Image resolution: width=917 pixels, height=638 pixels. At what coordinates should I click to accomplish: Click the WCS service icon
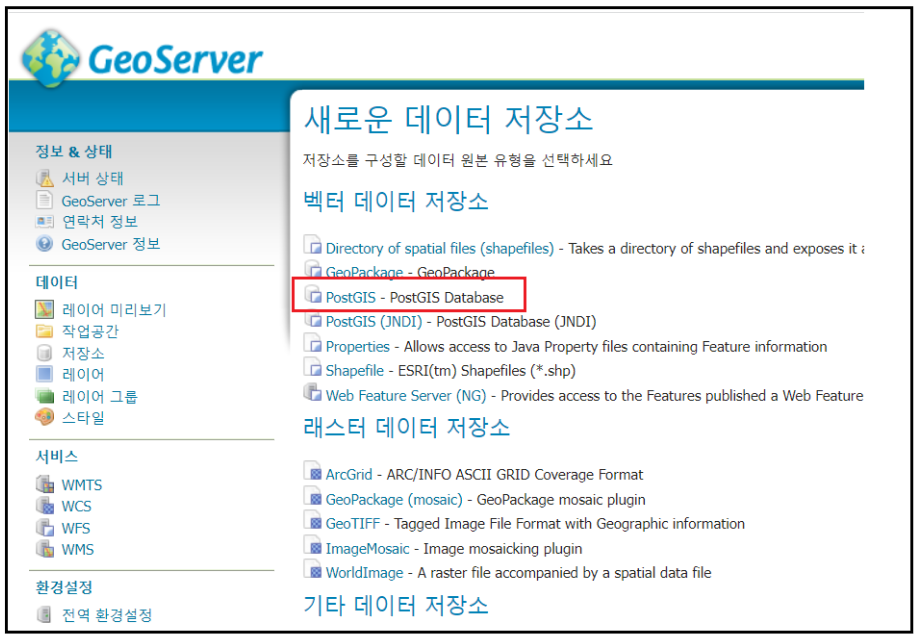[44, 506]
